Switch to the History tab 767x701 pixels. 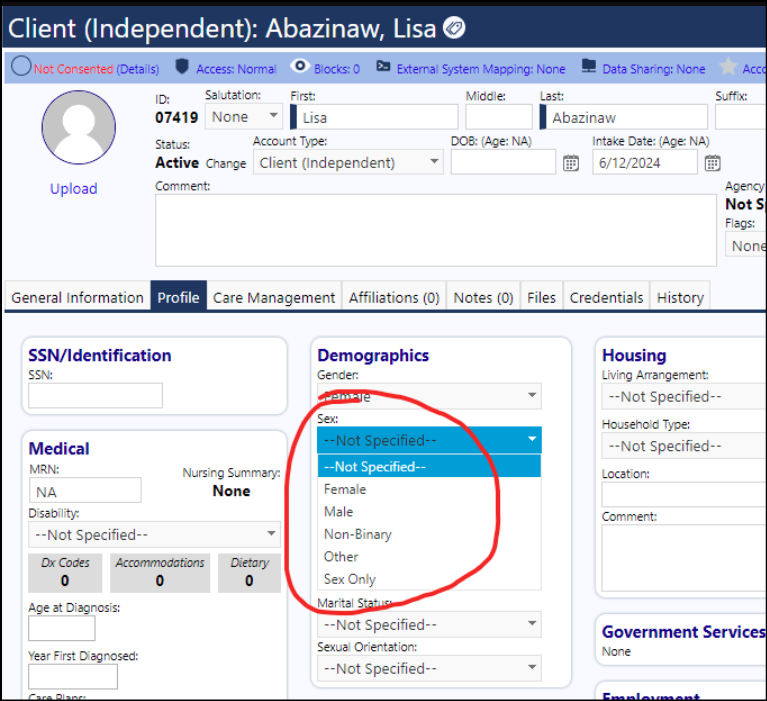[x=680, y=296]
